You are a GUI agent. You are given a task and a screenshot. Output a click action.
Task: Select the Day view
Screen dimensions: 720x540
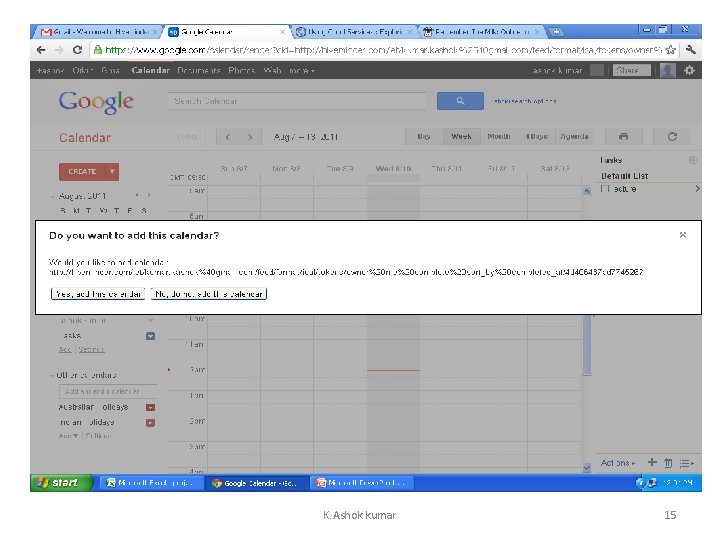point(424,136)
